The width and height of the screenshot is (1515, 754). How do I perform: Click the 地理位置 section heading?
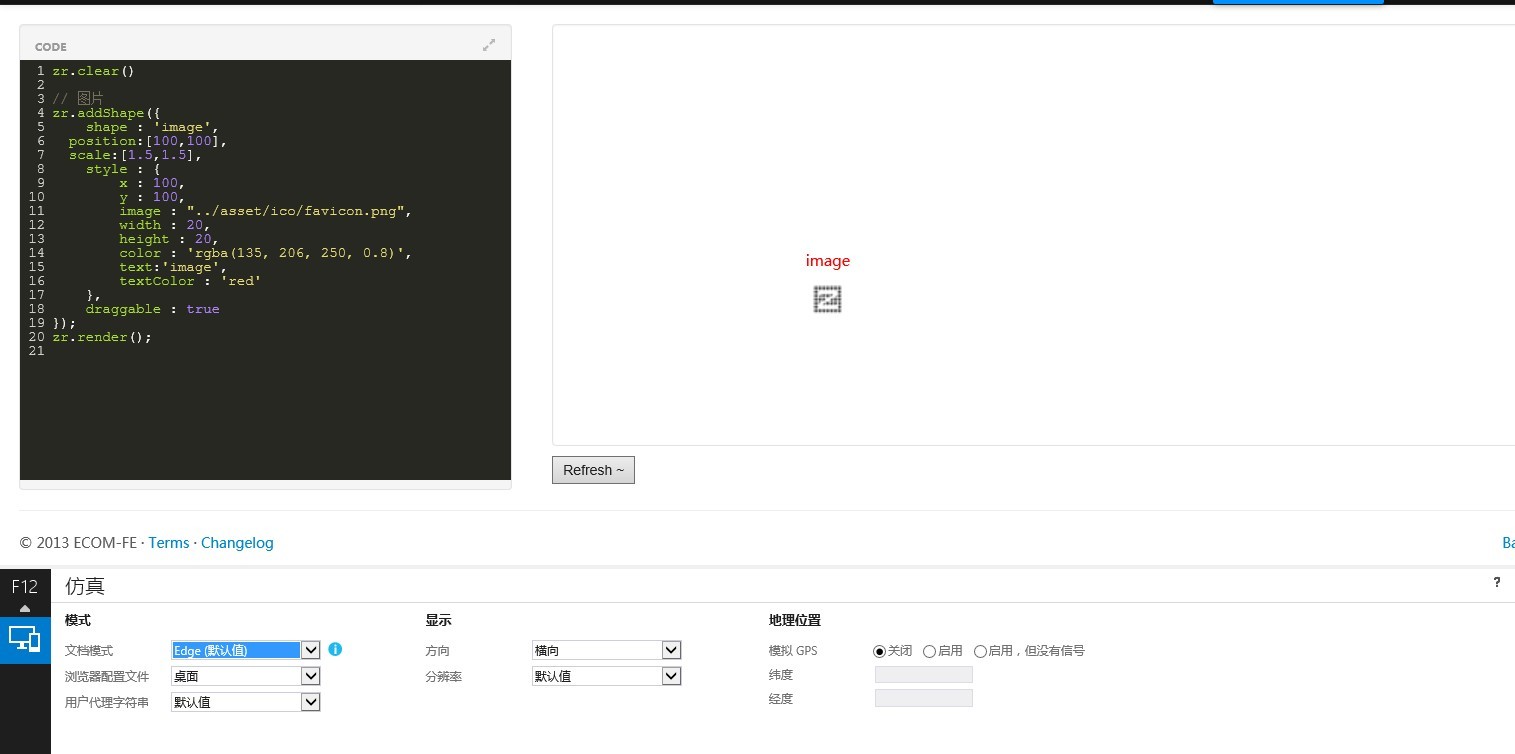(x=795, y=621)
